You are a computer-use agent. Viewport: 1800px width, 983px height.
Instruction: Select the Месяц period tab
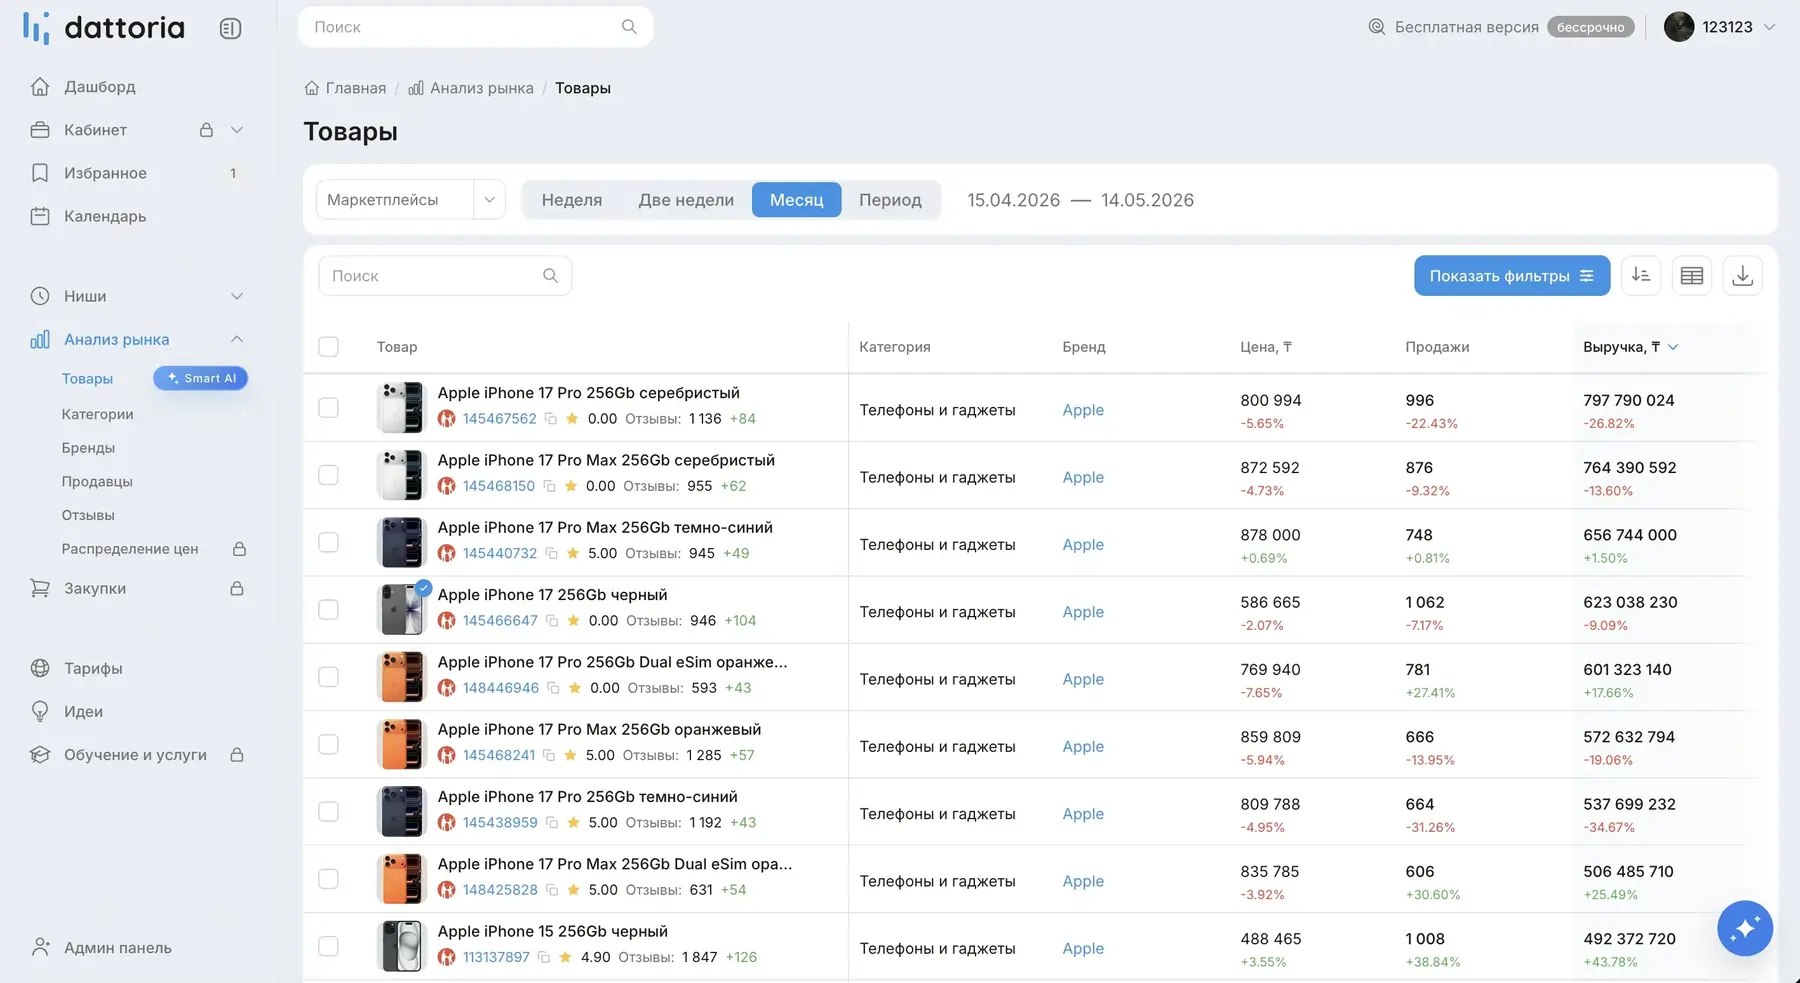click(x=796, y=200)
